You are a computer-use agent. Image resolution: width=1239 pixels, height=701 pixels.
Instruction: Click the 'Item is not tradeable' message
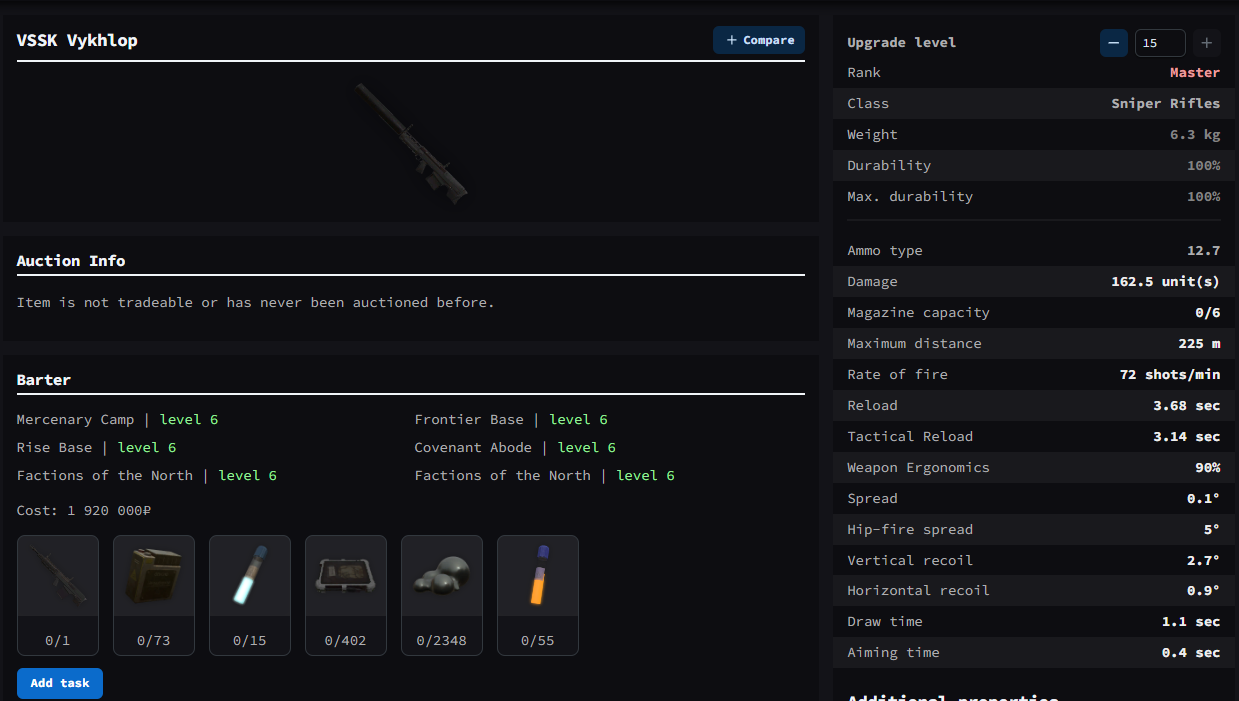(x=256, y=302)
